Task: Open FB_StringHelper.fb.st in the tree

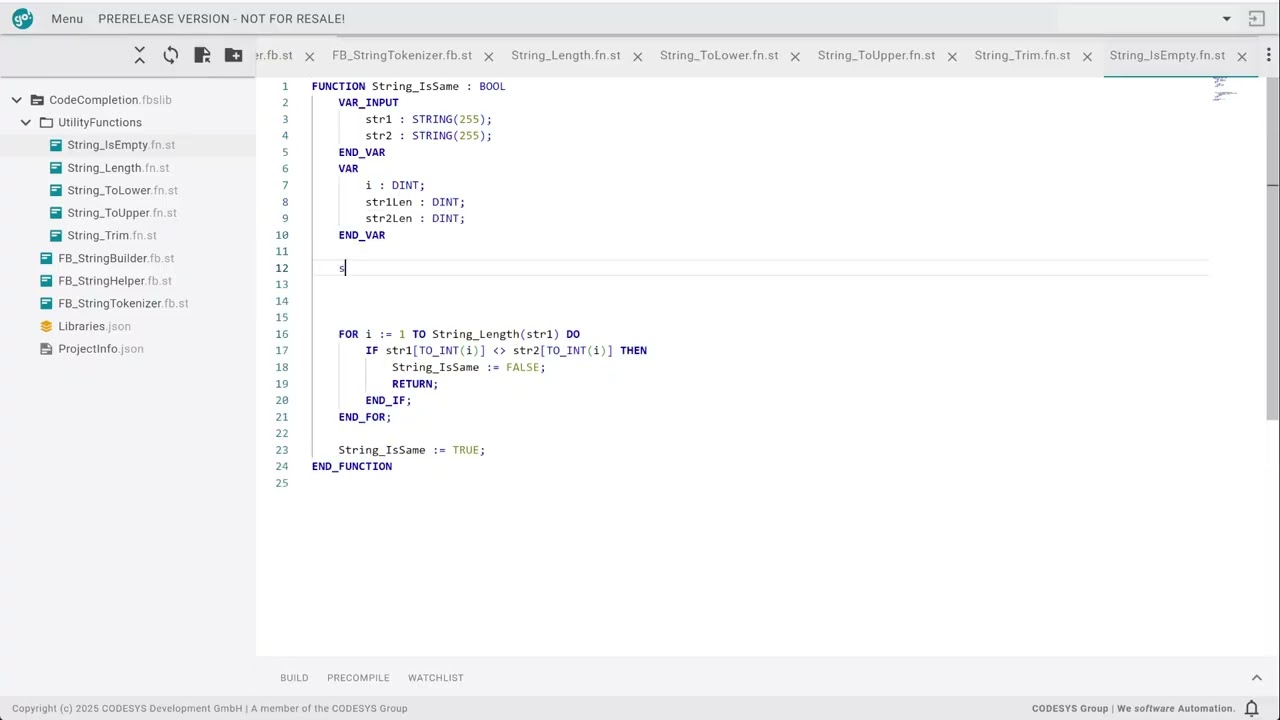Action: (115, 281)
